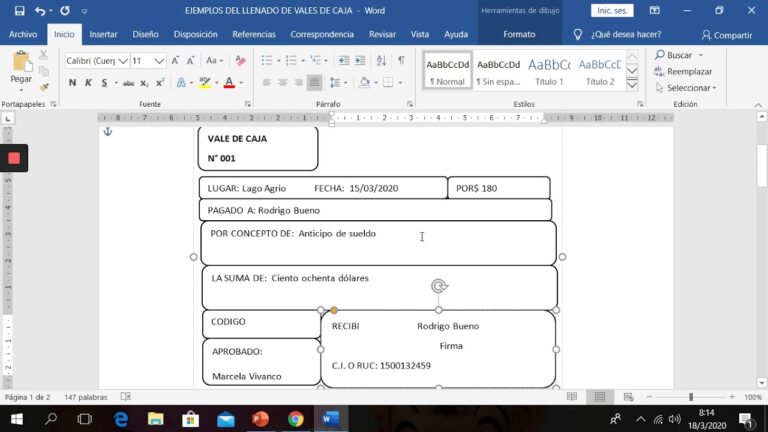Toggle justified text alignment

[314, 83]
